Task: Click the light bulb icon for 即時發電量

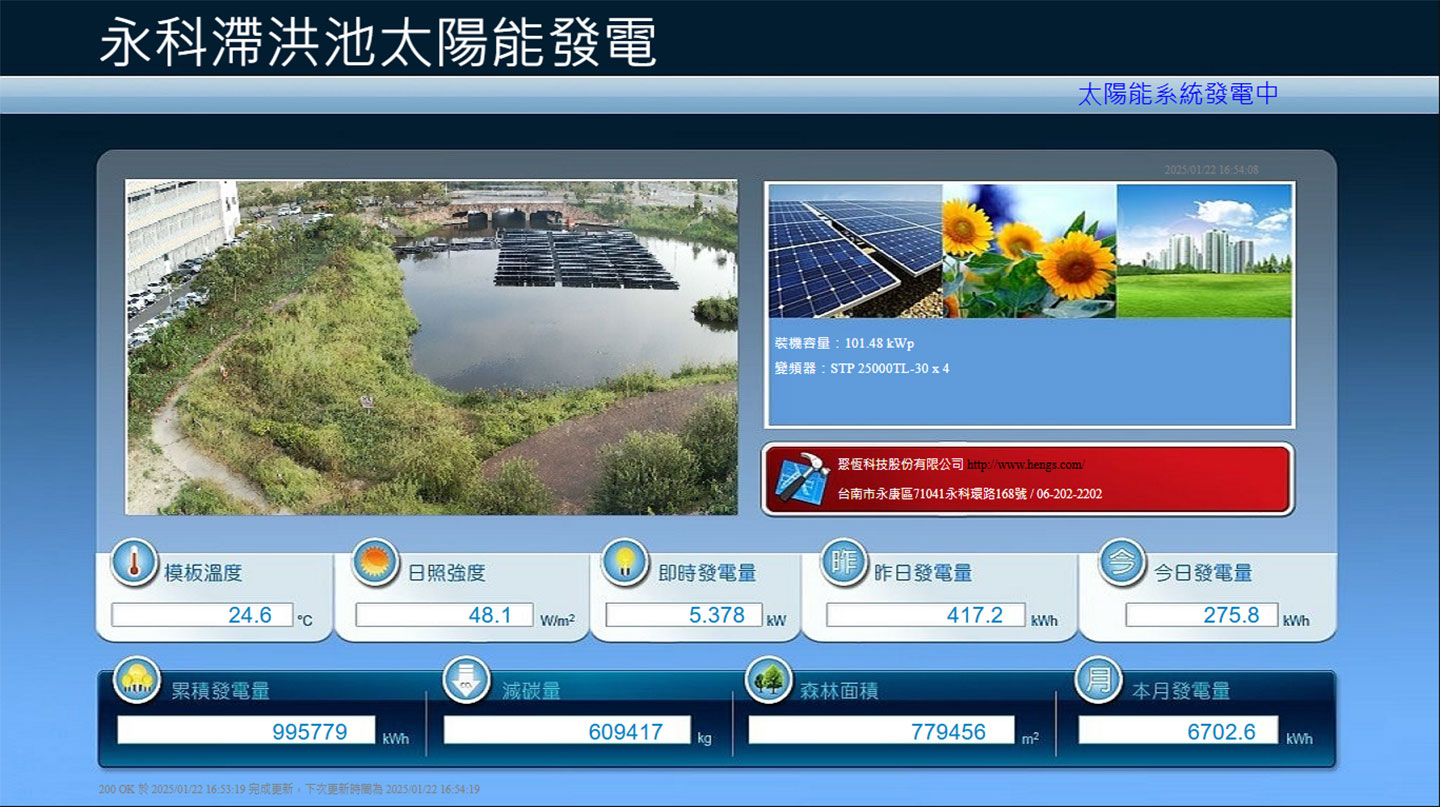Action: (625, 563)
